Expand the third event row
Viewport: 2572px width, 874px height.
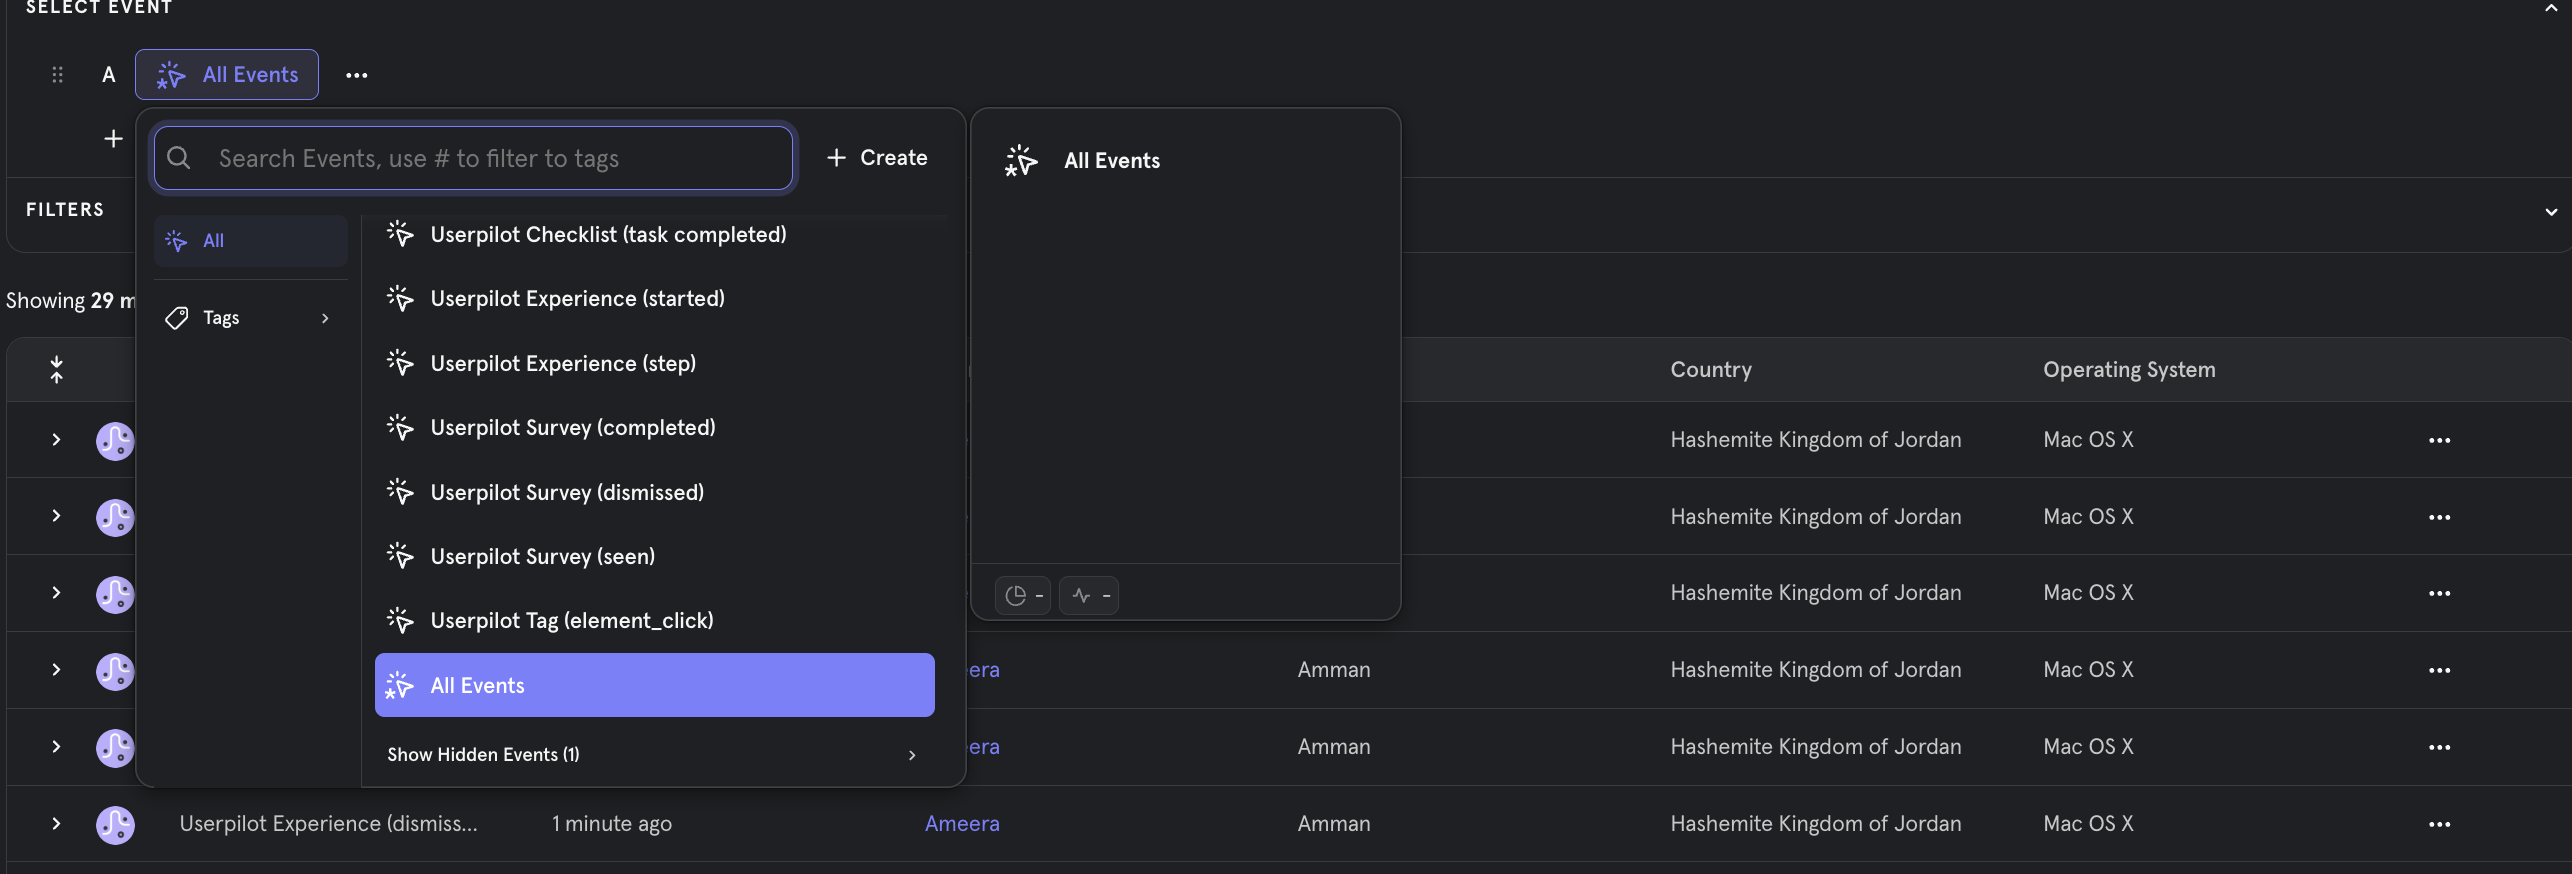[x=56, y=593]
